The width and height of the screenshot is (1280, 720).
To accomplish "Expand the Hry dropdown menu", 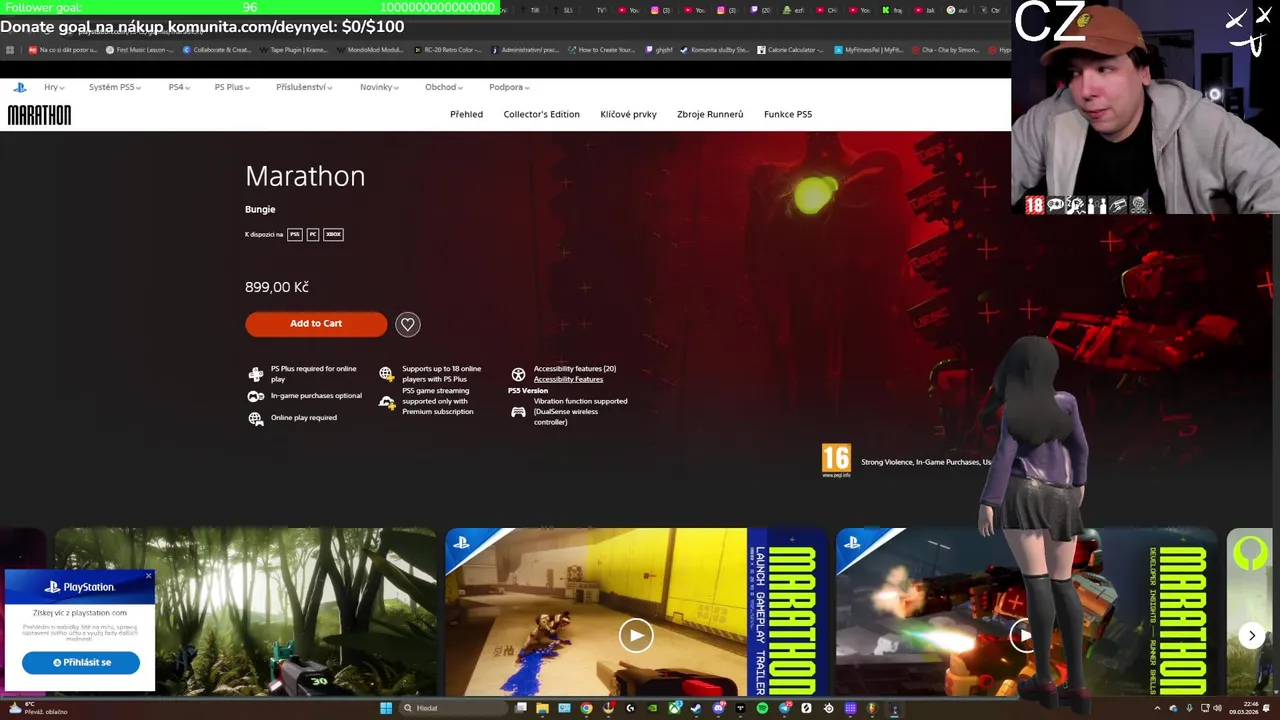I will pyautogui.click(x=53, y=87).
